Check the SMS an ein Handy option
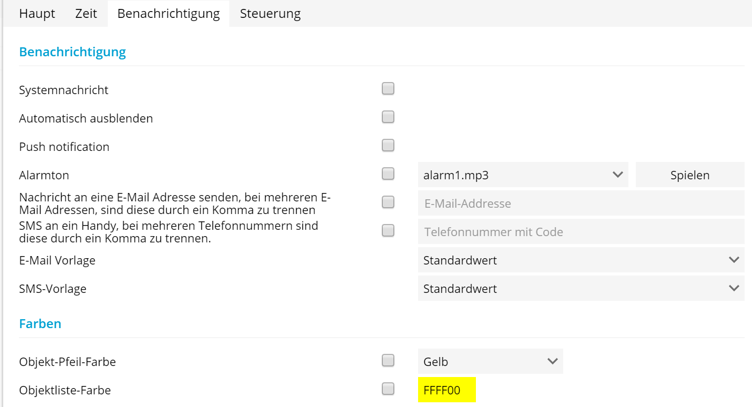 [388, 230]
